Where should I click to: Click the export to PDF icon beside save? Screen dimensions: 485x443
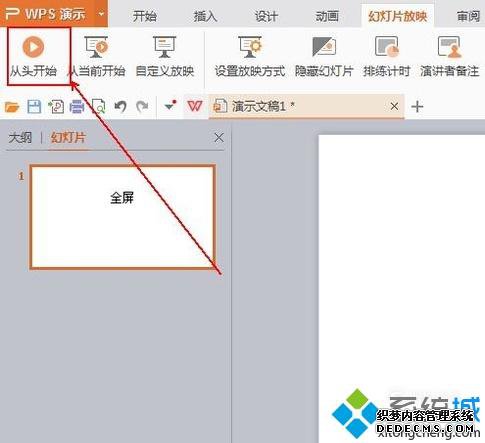click(56, 107)
